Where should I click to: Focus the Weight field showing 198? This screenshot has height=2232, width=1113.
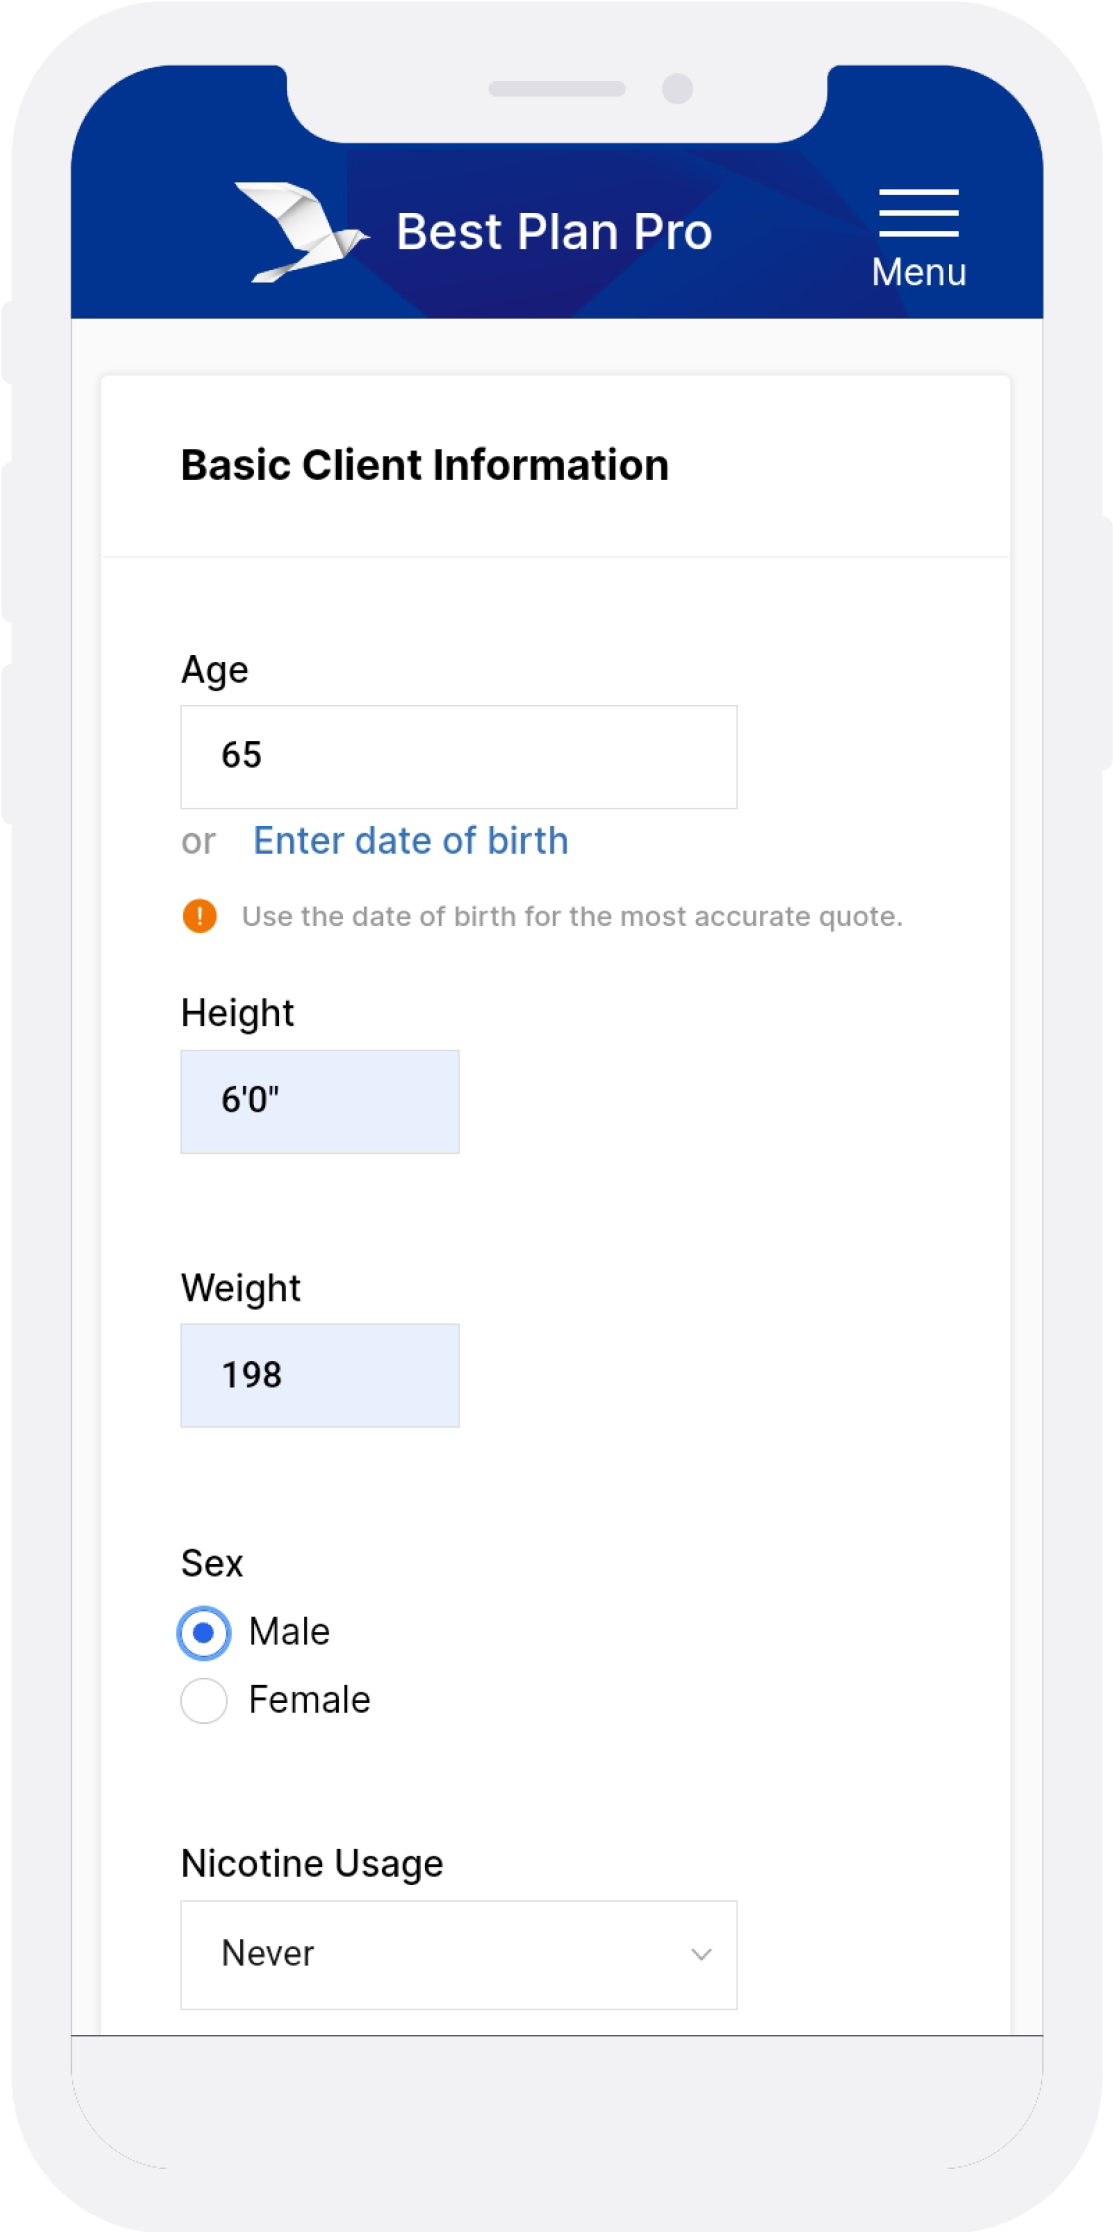pos(320,1375)
